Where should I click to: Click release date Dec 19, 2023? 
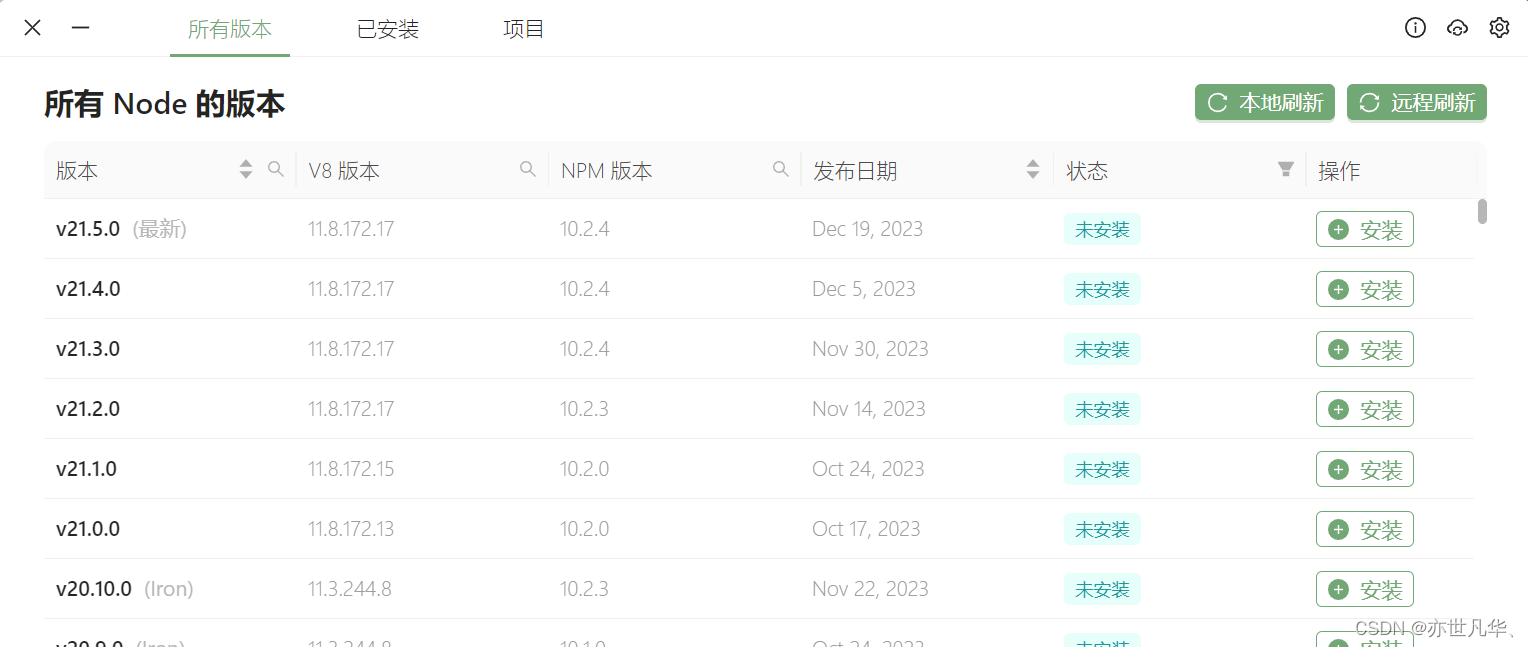click(867, 229)
